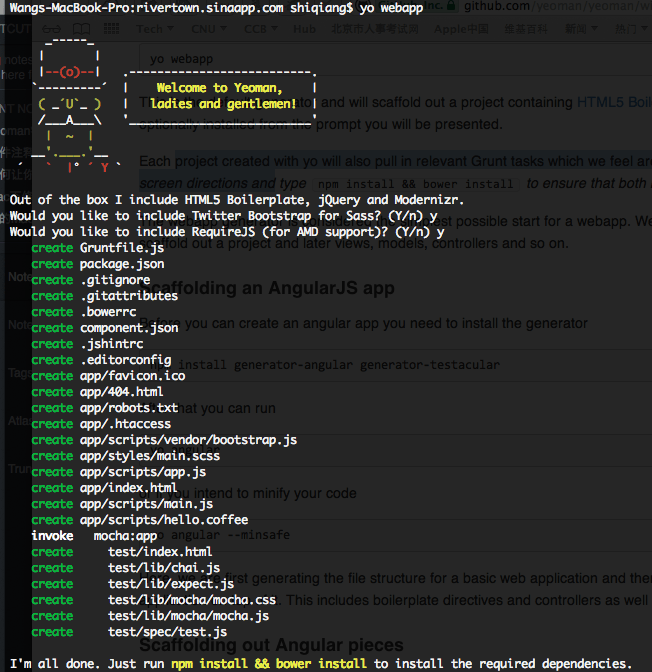Open the Hub bookmark in browser

(304, 29)
